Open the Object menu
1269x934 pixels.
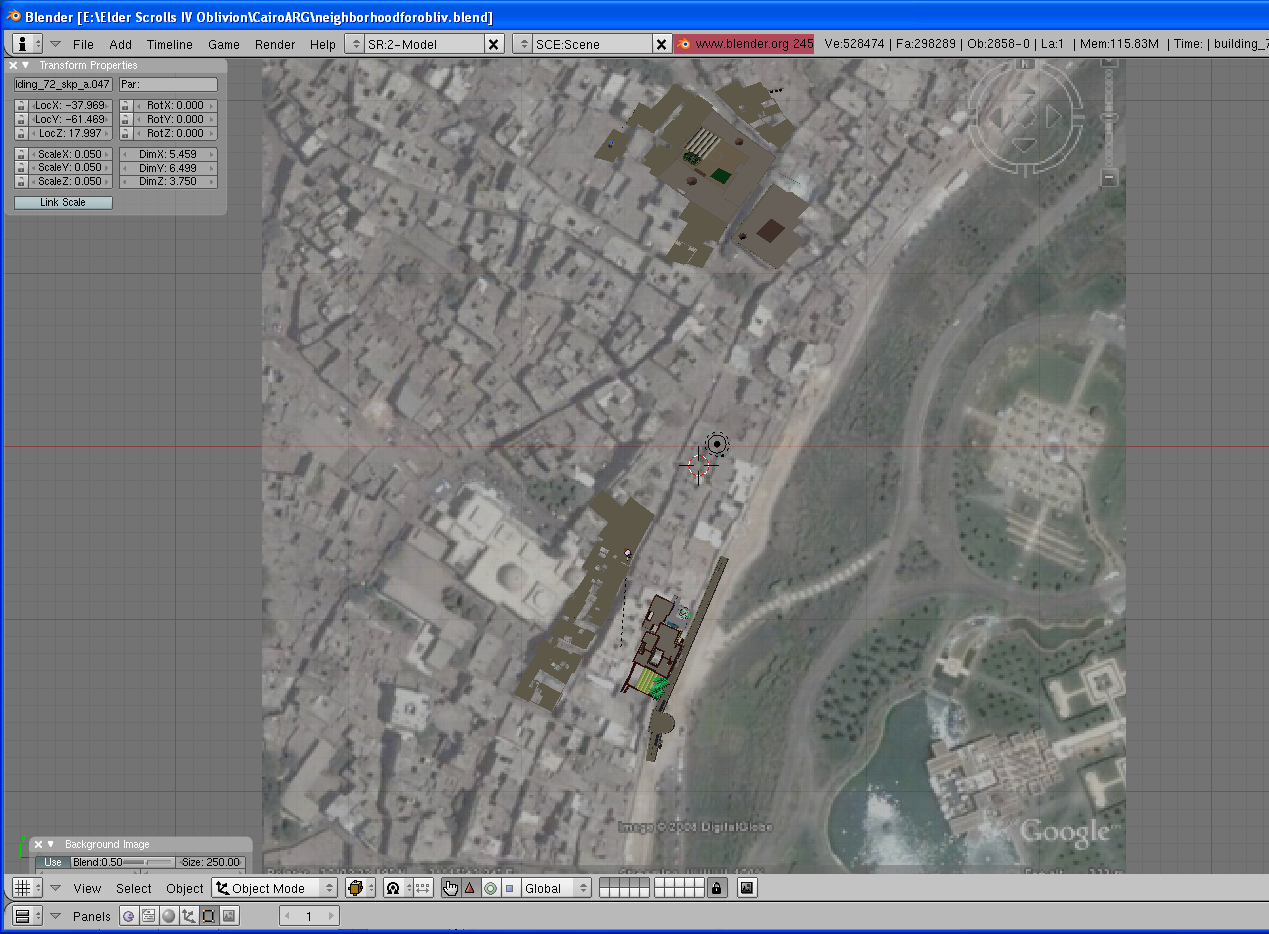click(185, 888)
